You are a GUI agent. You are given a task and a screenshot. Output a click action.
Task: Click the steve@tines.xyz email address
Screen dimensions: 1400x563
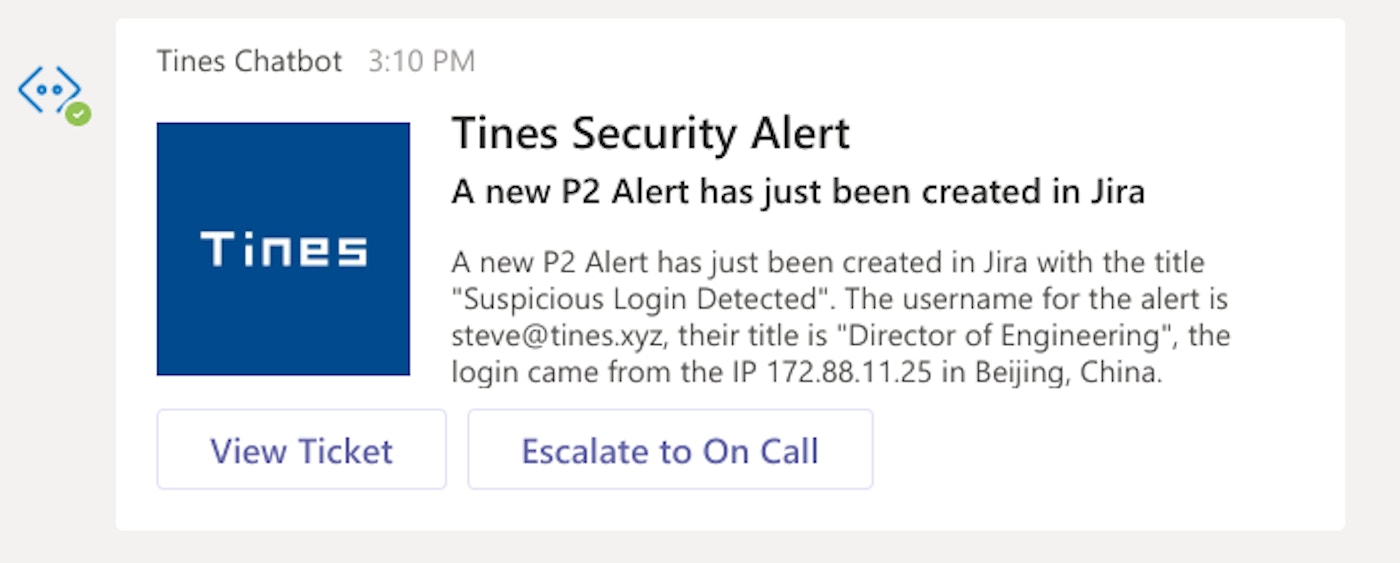557,336
